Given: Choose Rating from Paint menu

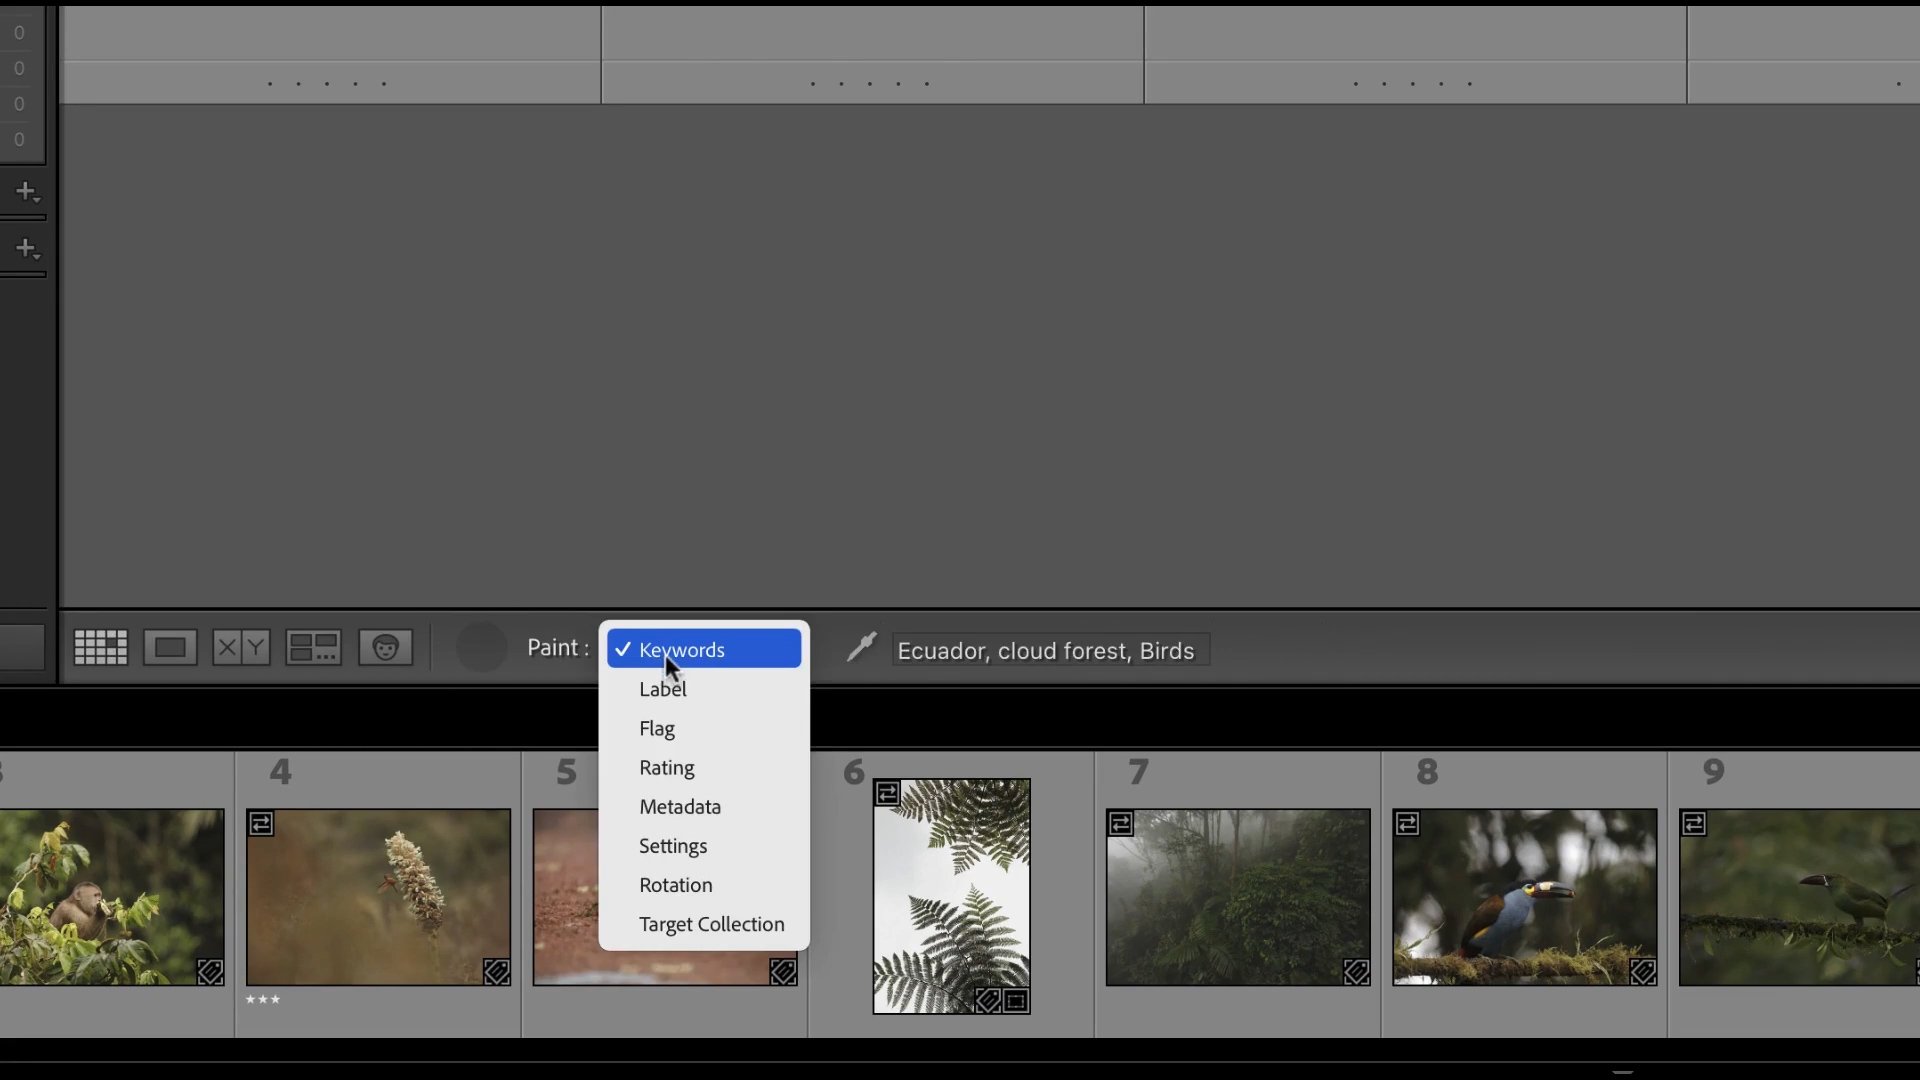Looking at the screenshot, I should [667, 768].
